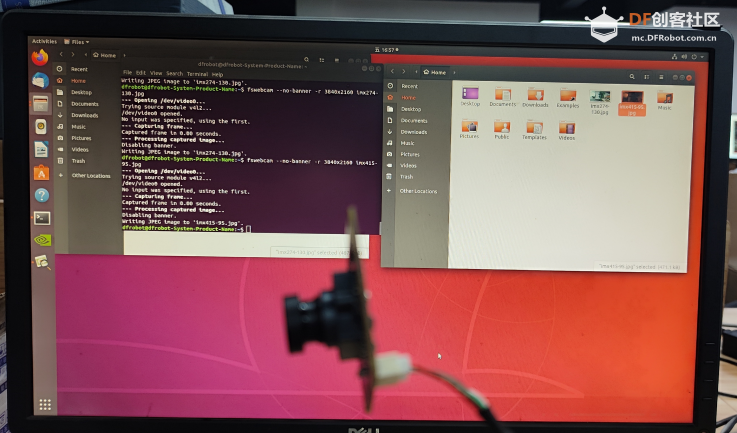Select the Music folder in right Files window
737x433 pixels.
[x=665, y=100]
